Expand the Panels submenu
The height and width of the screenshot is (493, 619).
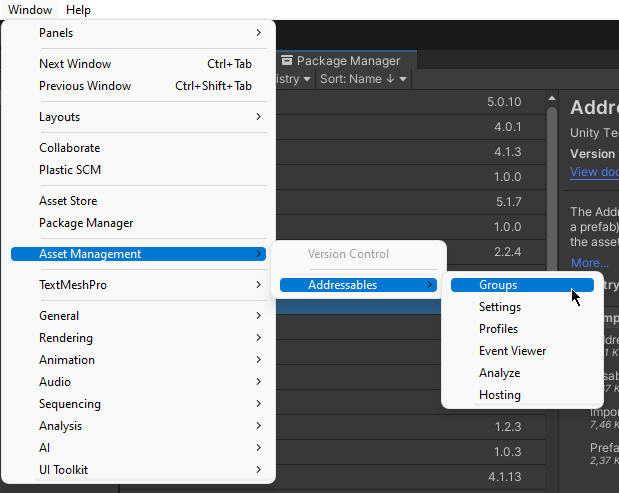139,33
